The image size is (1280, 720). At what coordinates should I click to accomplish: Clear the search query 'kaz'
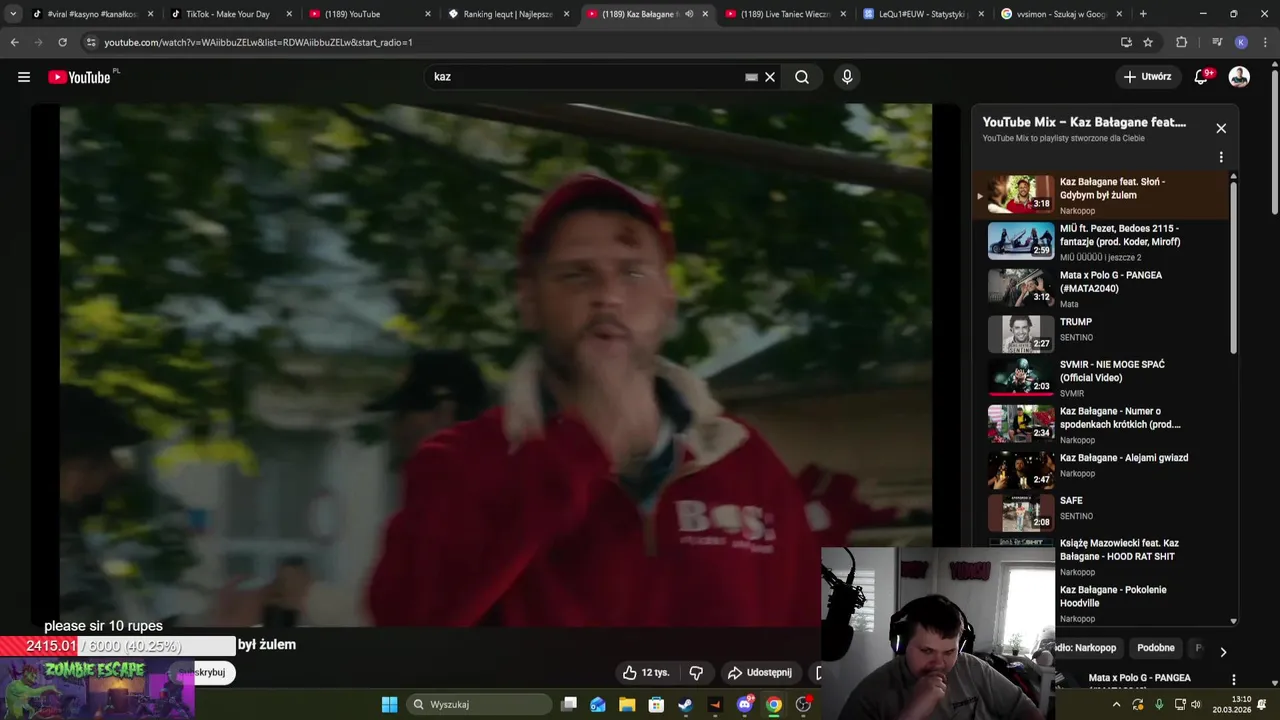point(770,77)
